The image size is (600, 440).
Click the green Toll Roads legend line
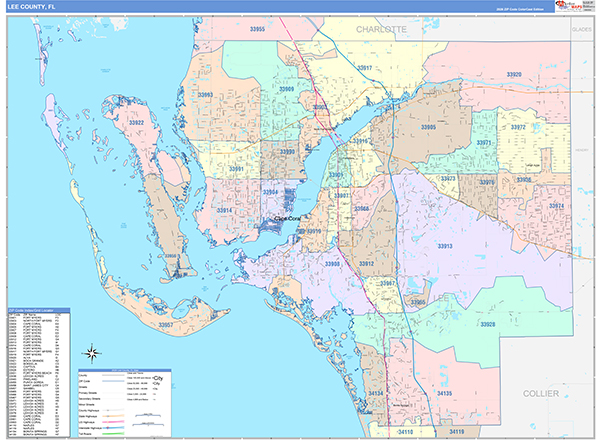point(113,434)
